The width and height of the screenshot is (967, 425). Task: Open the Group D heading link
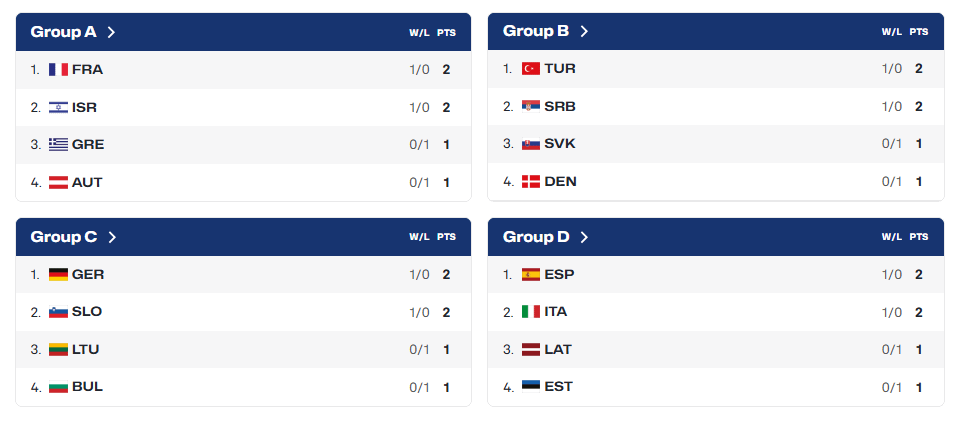pyautogui.click(x=536, y=237)
